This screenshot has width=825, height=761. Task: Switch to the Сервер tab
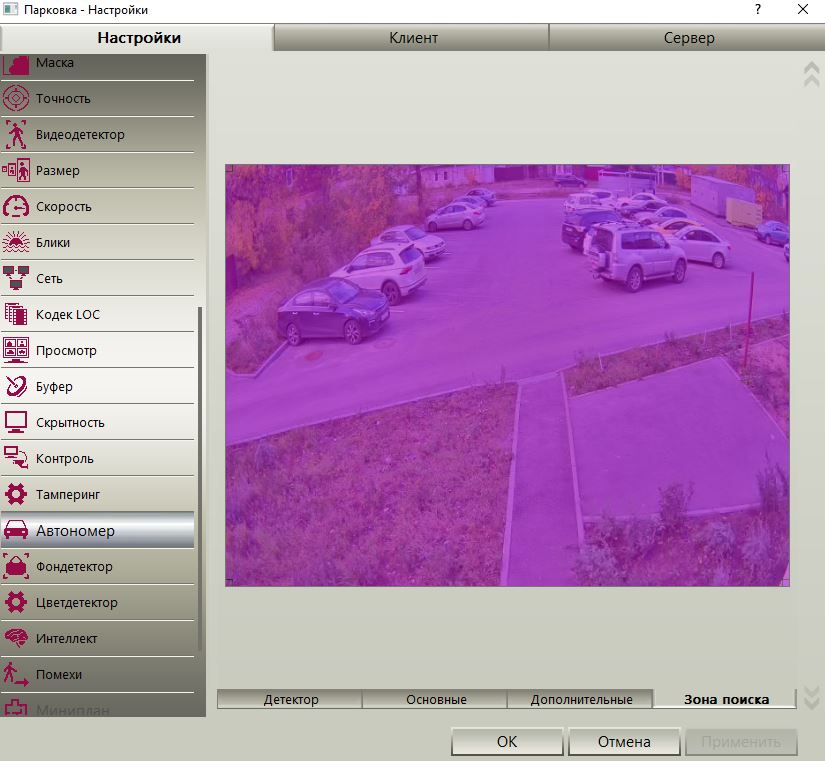click(x=688, y=38)
